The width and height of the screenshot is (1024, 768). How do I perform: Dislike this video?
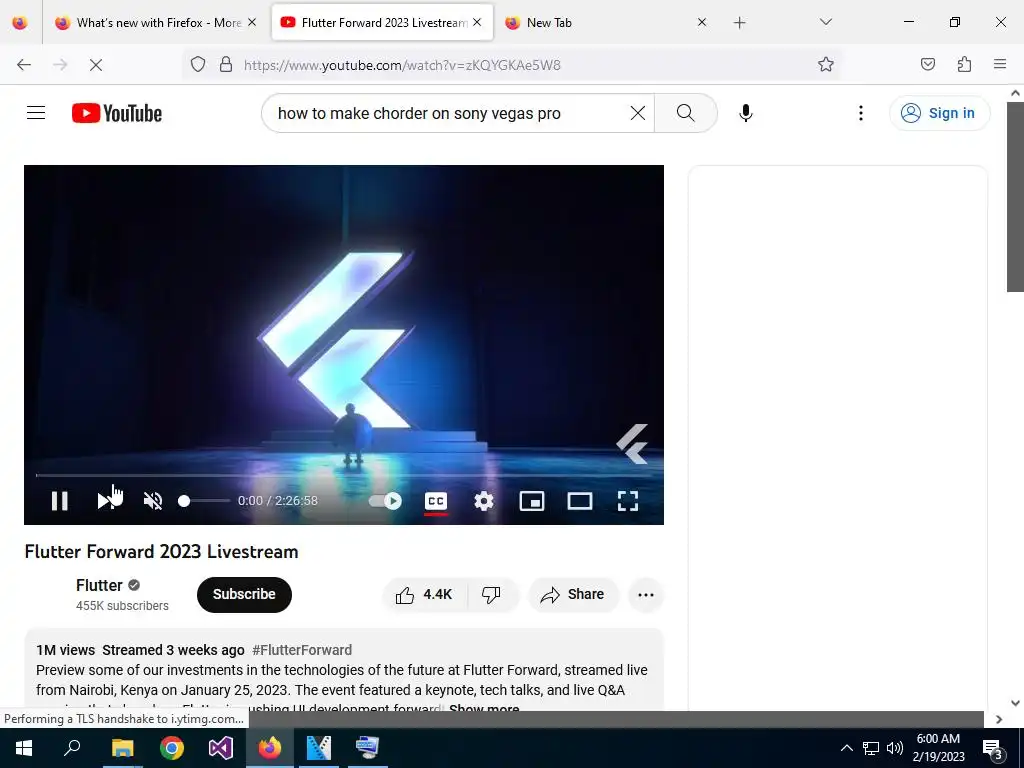(492, 594)
